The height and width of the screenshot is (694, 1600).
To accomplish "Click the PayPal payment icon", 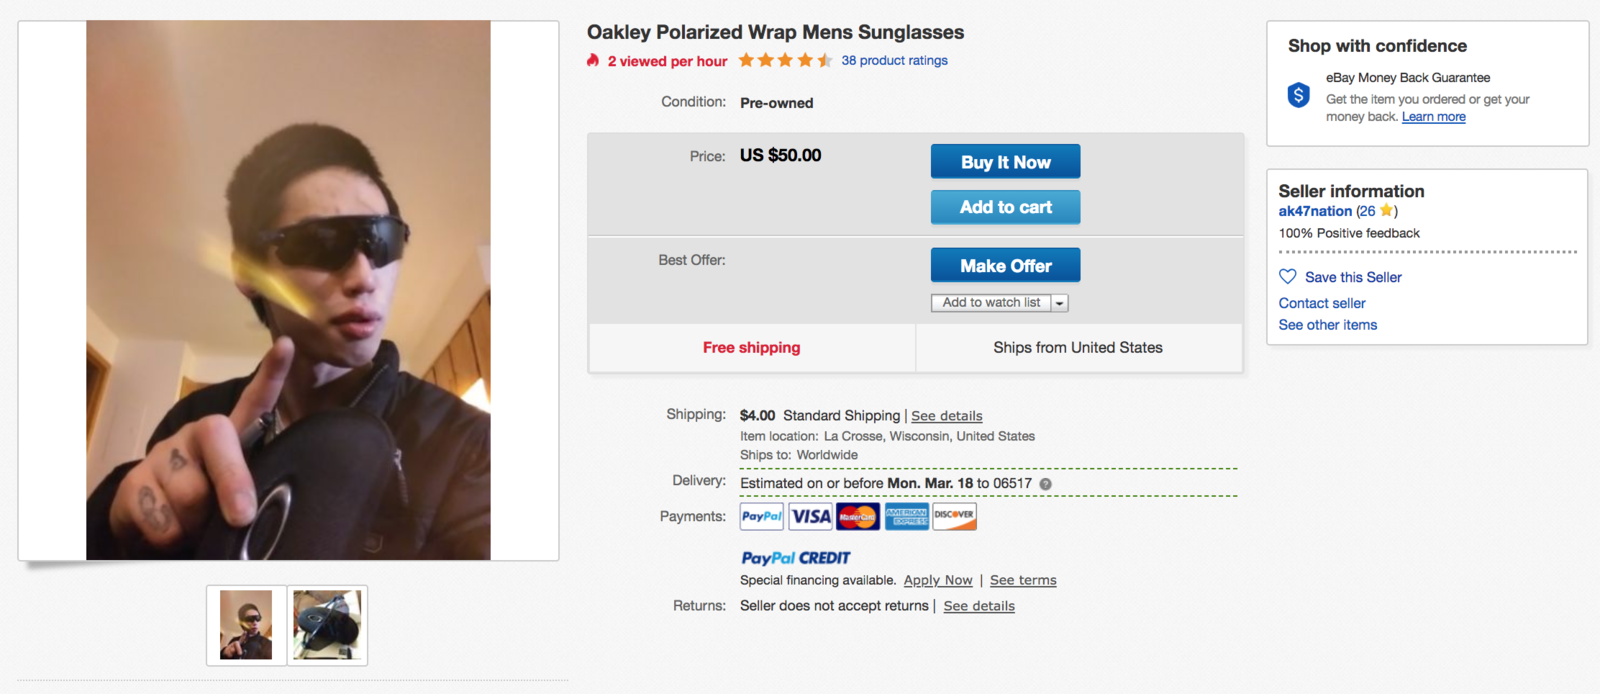I will 762,516.
